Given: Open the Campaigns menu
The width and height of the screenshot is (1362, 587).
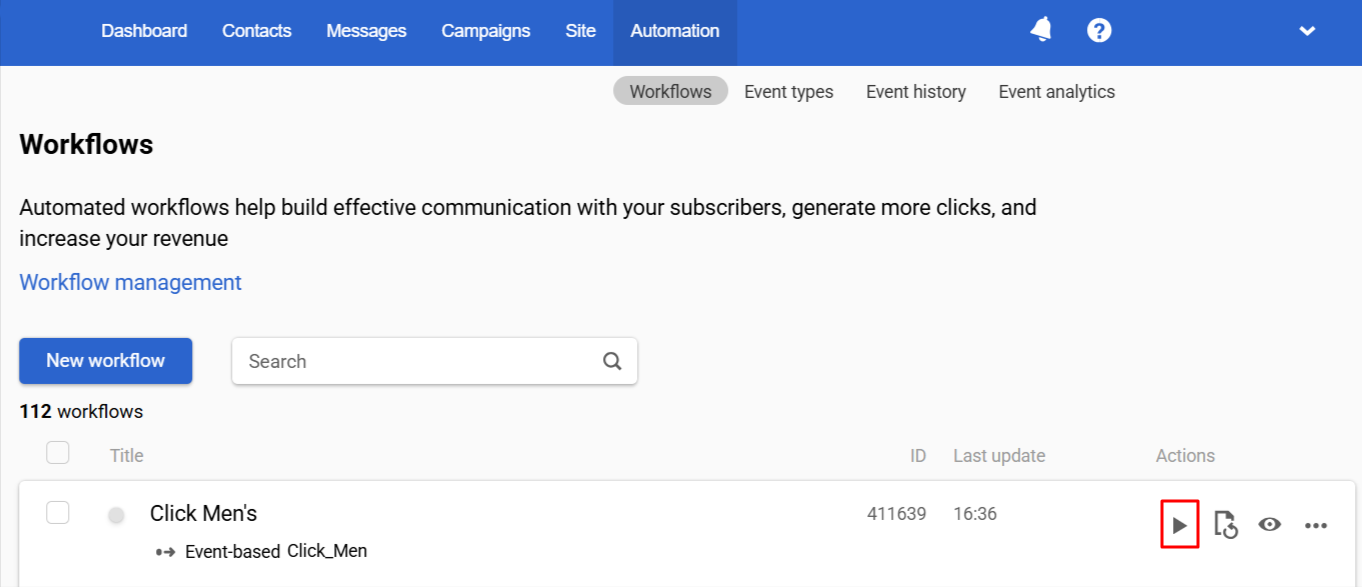Looking at the screenshot, I should point(486,31).
